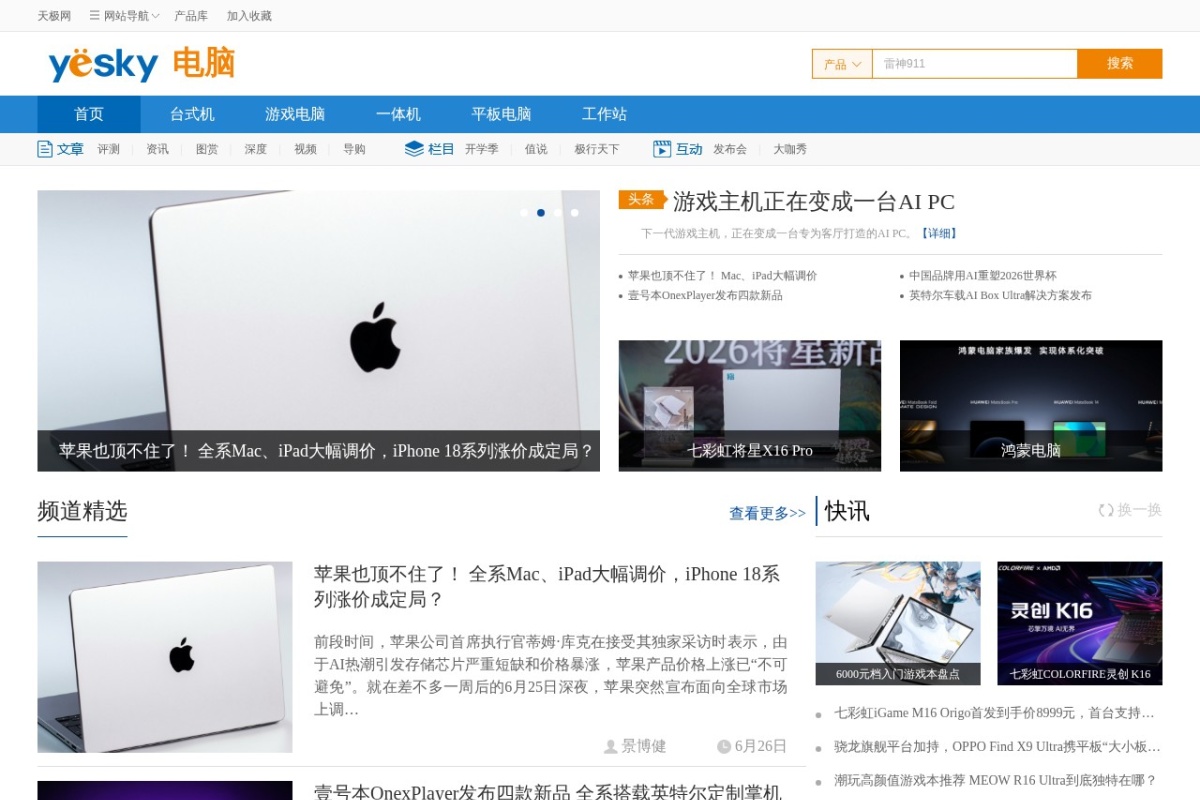The width and height of the screenshot is (1200, 800).
Task: Click the clock icon beside 6月26日
Action: 724,746
